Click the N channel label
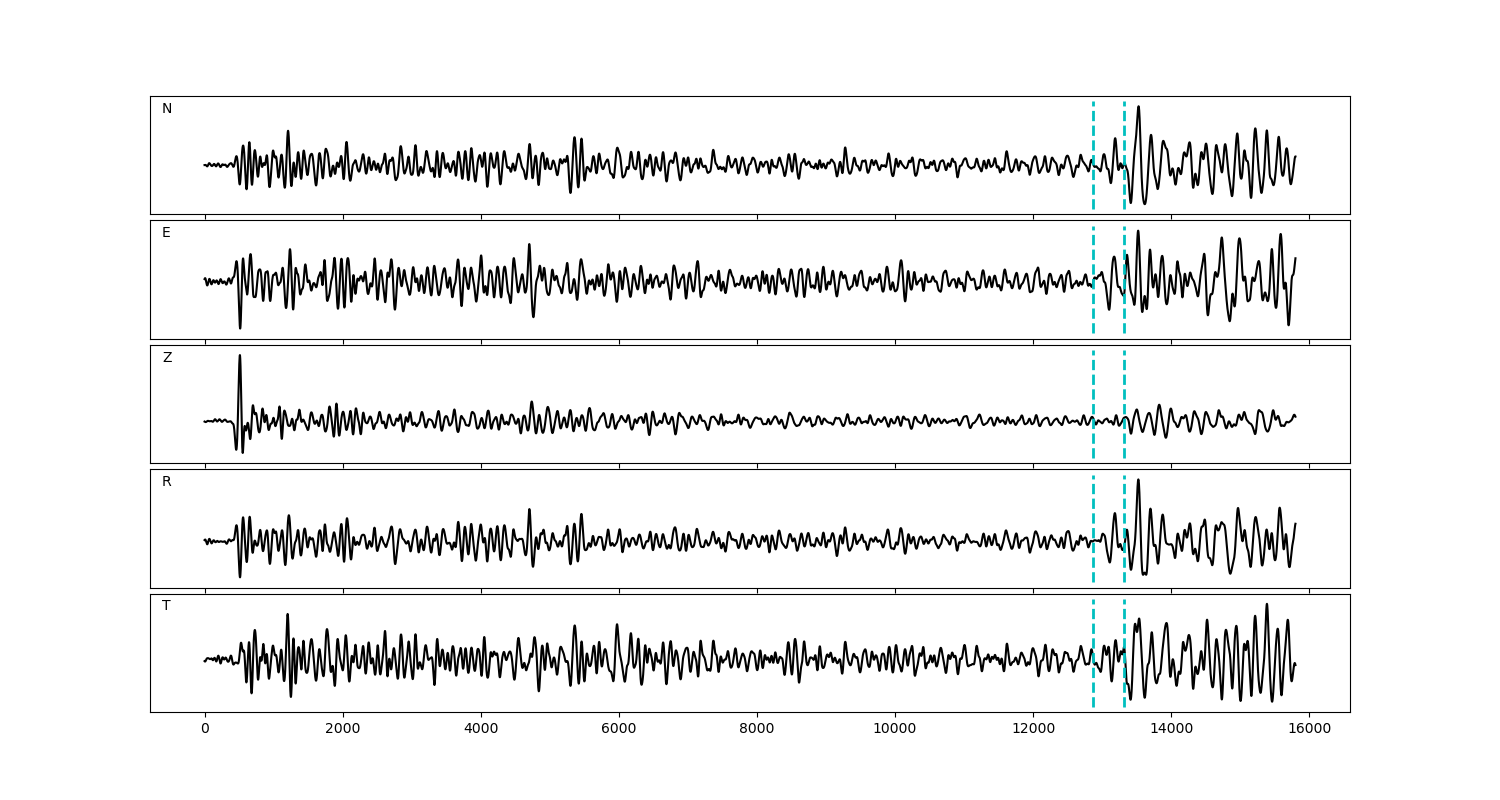Viewport: 1500px width, 800px height. 167,109
